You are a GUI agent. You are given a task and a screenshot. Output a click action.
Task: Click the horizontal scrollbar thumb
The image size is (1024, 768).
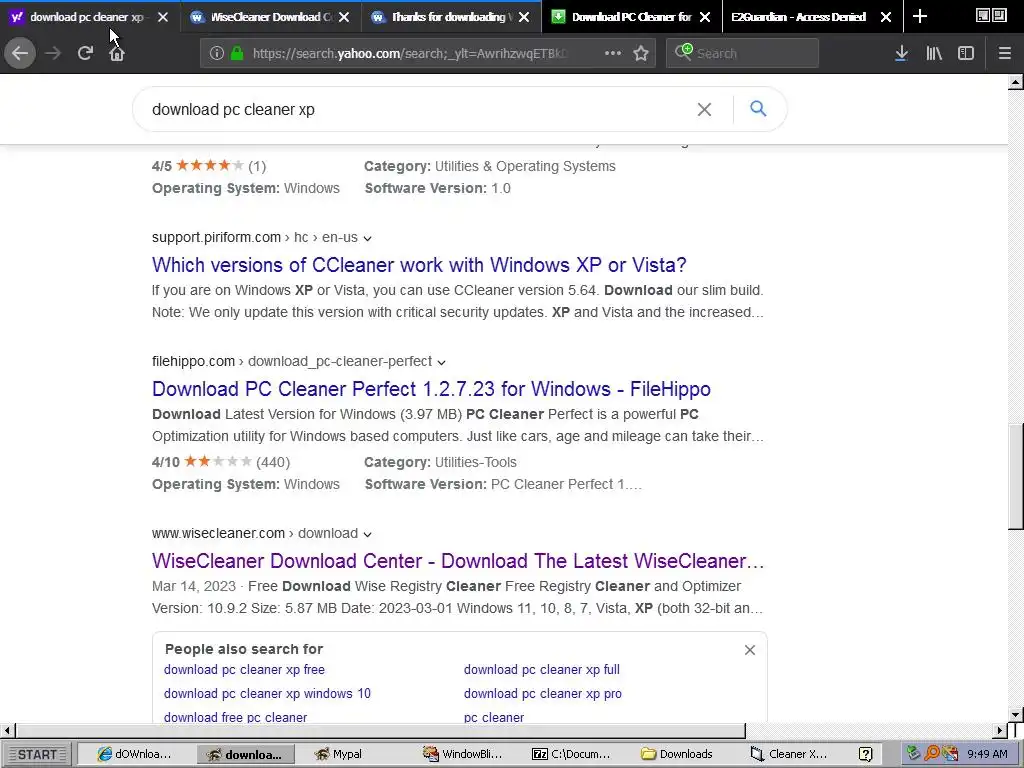tap(380, 730)
